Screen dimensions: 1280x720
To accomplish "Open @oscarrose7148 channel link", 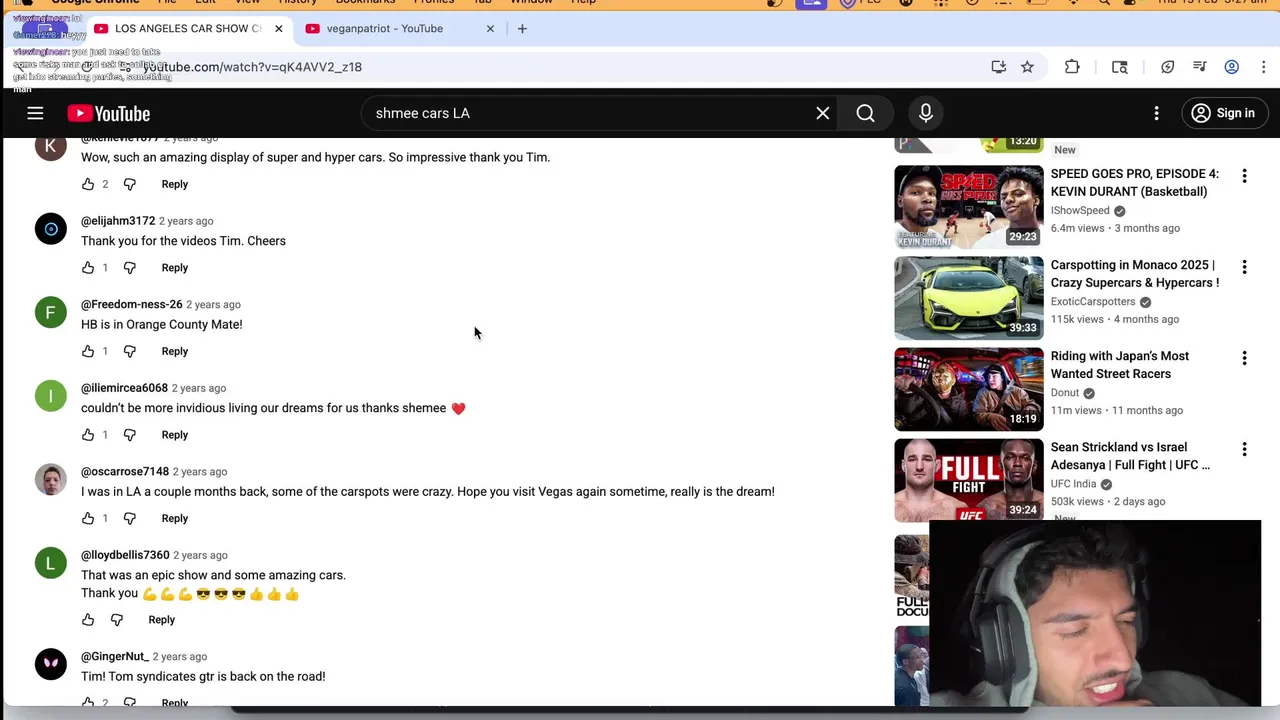I will point(125,471).
